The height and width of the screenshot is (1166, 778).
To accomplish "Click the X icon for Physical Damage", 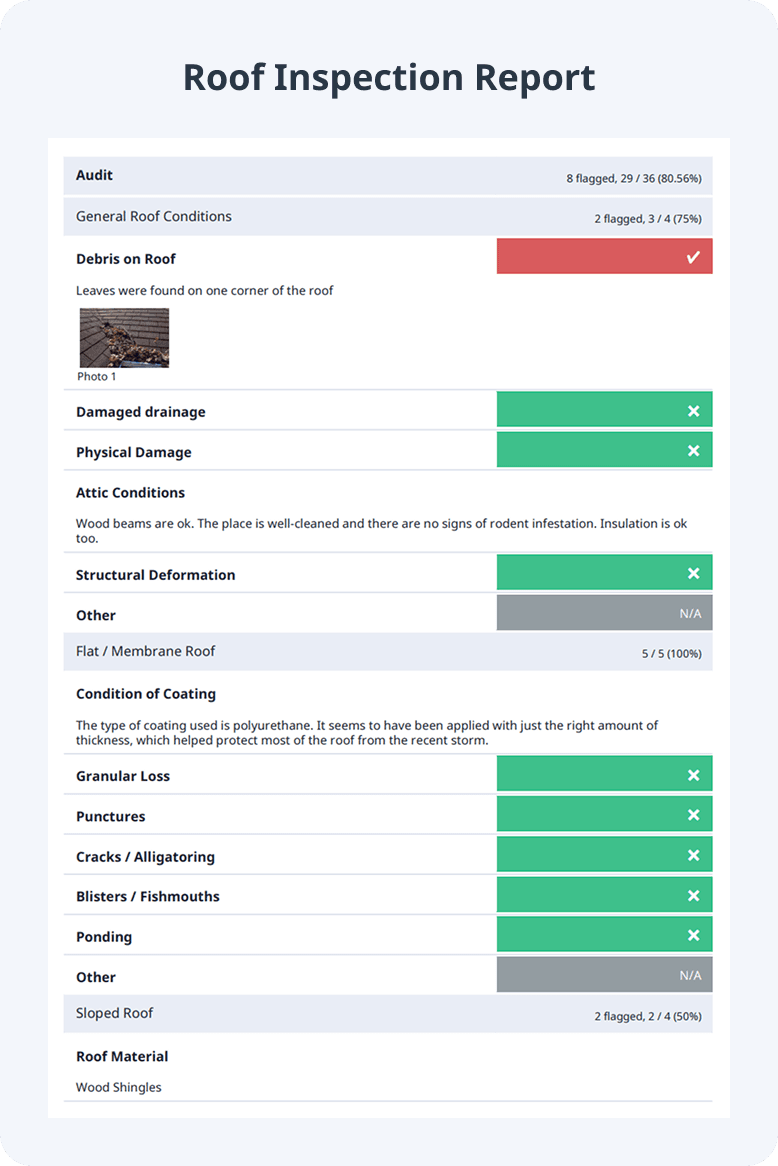I will 693,451.
